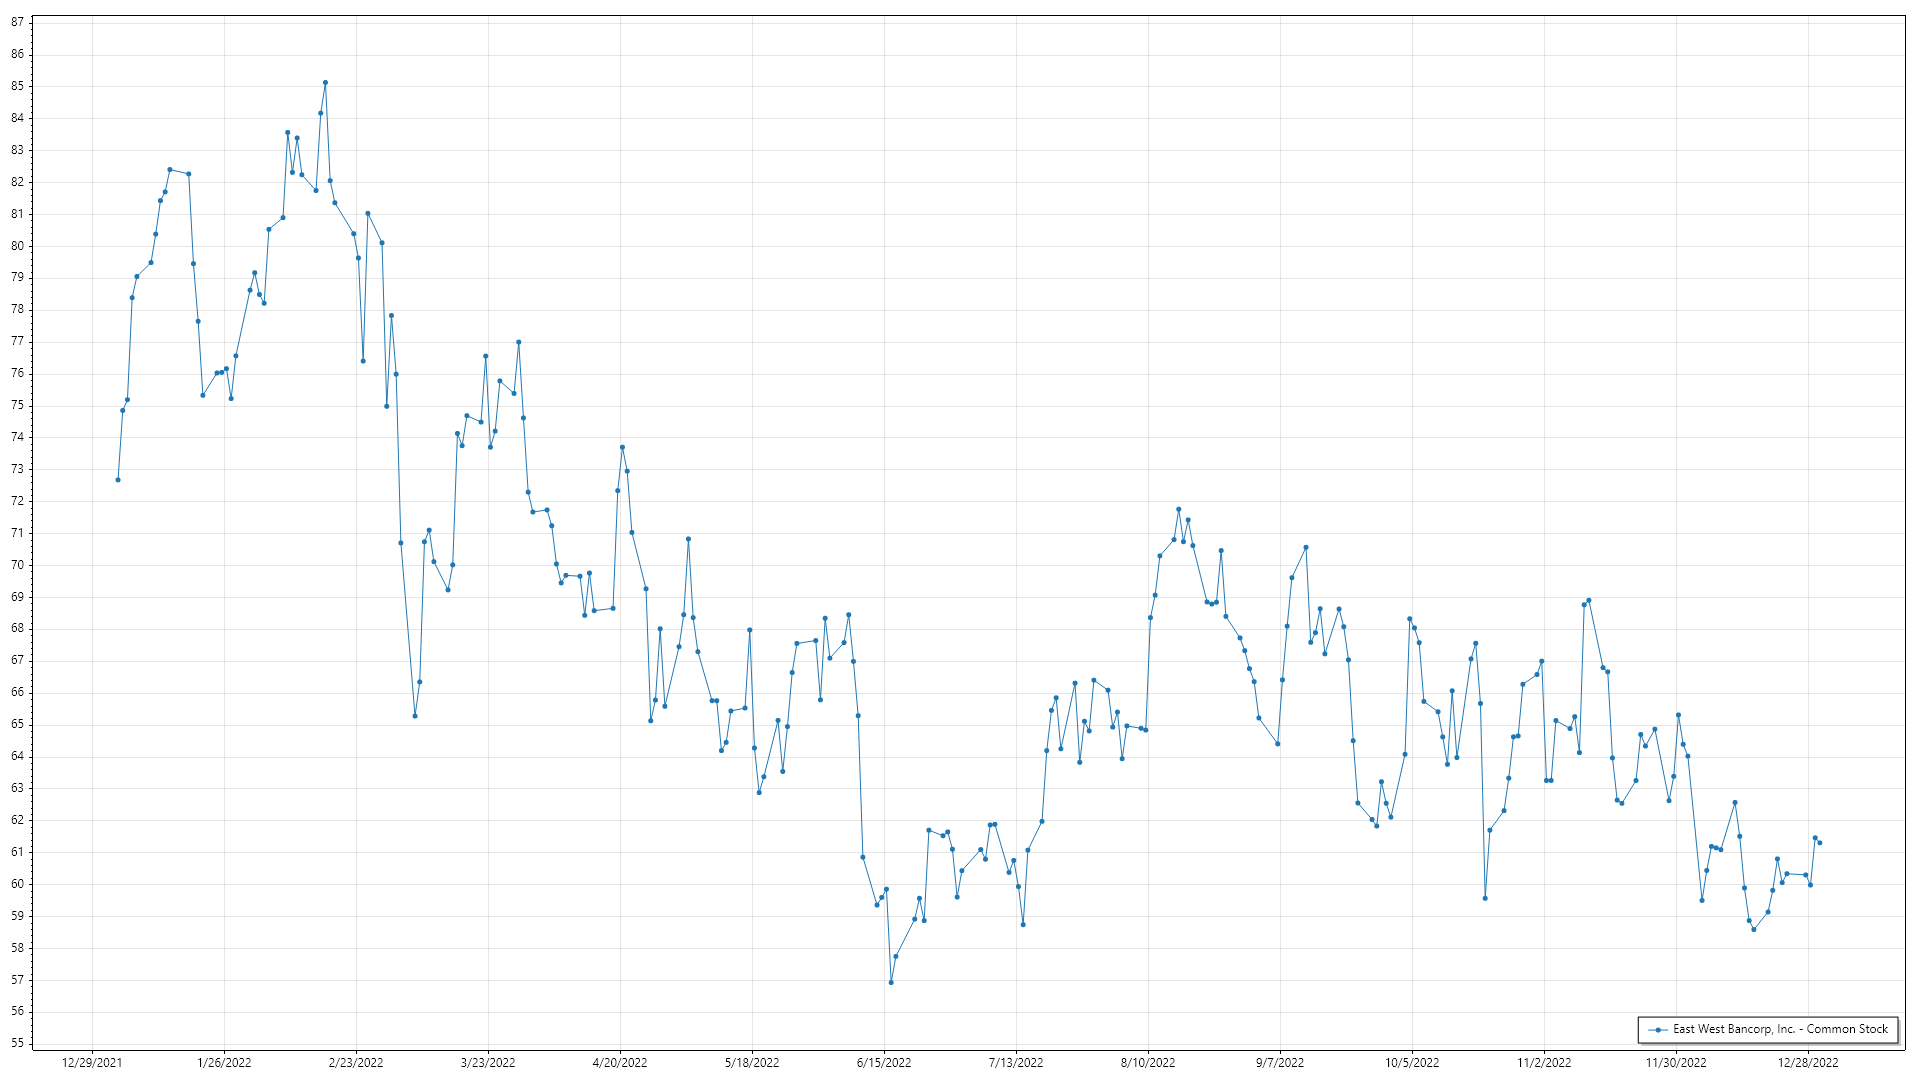The width and height of the screenshot is (1920, 1080).
Task: Click the first data point in the series
Action: tap(118, 480)
